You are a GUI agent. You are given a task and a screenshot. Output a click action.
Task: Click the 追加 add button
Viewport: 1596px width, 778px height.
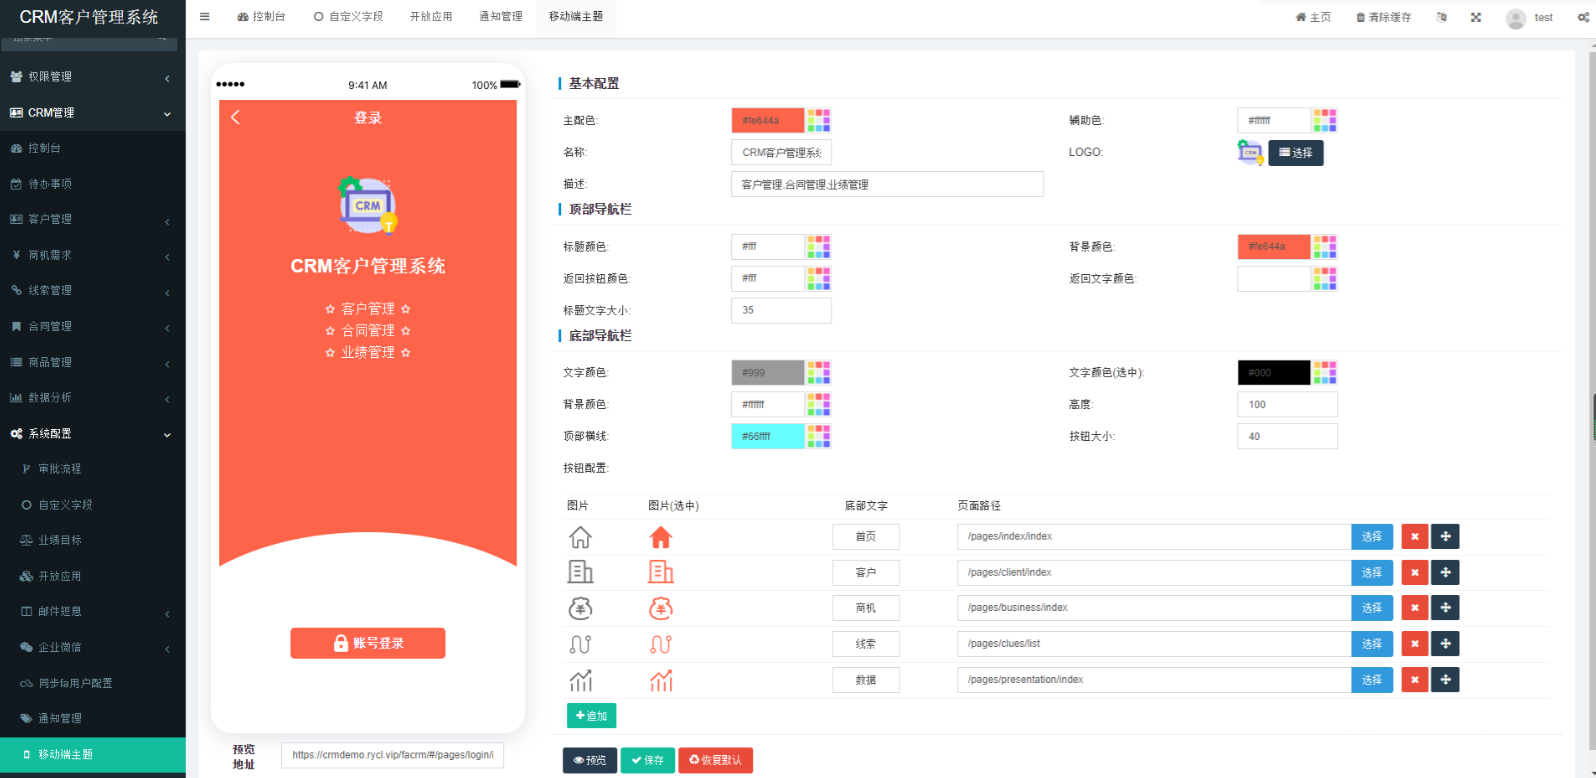point(591,716)
